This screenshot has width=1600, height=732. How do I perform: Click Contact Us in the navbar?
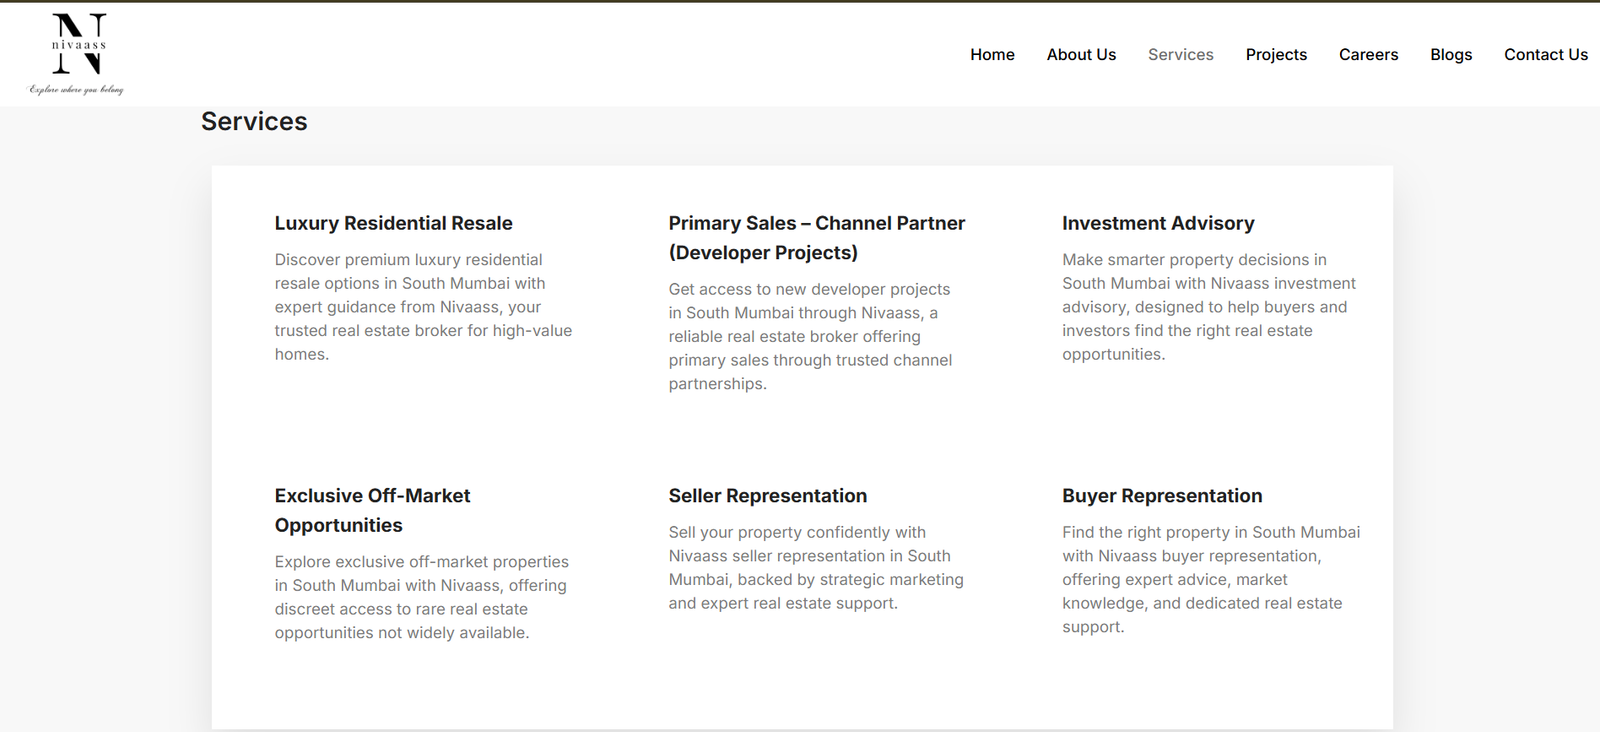(1546, 55)
